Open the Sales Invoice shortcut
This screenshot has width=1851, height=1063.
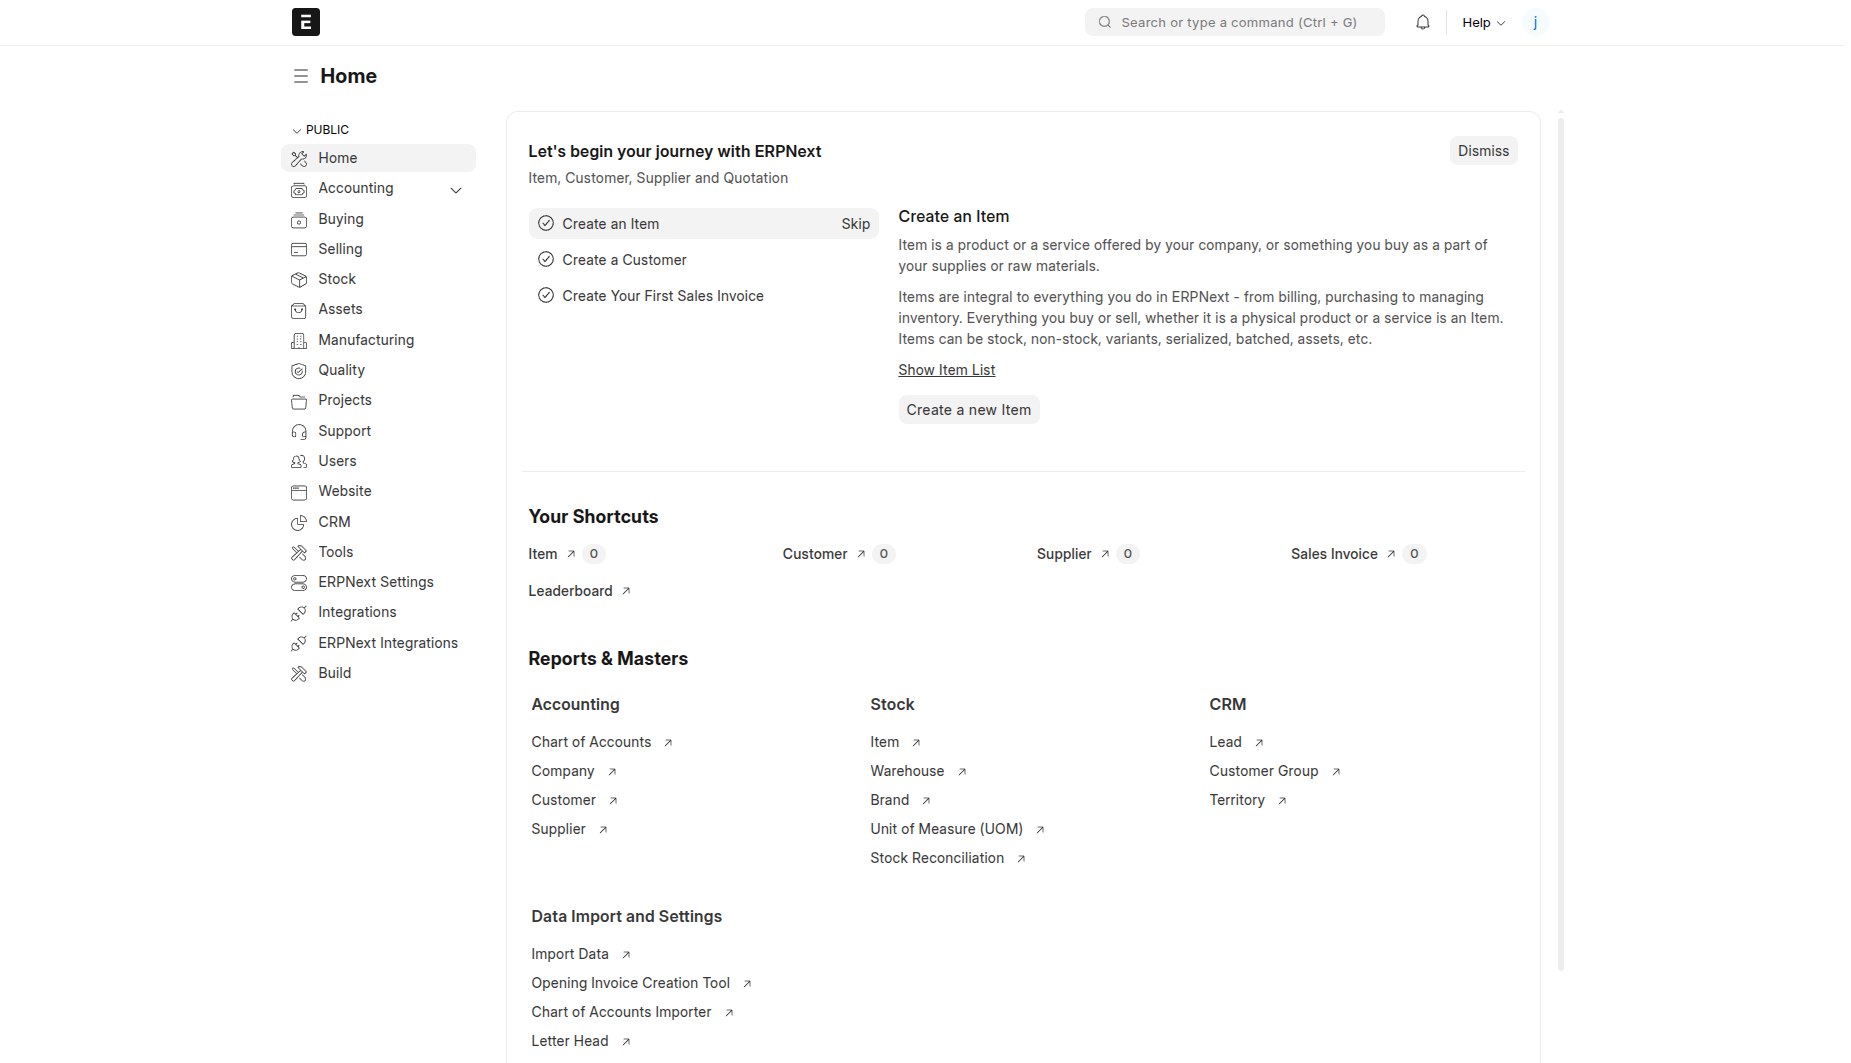click(x=1334, y=554)
